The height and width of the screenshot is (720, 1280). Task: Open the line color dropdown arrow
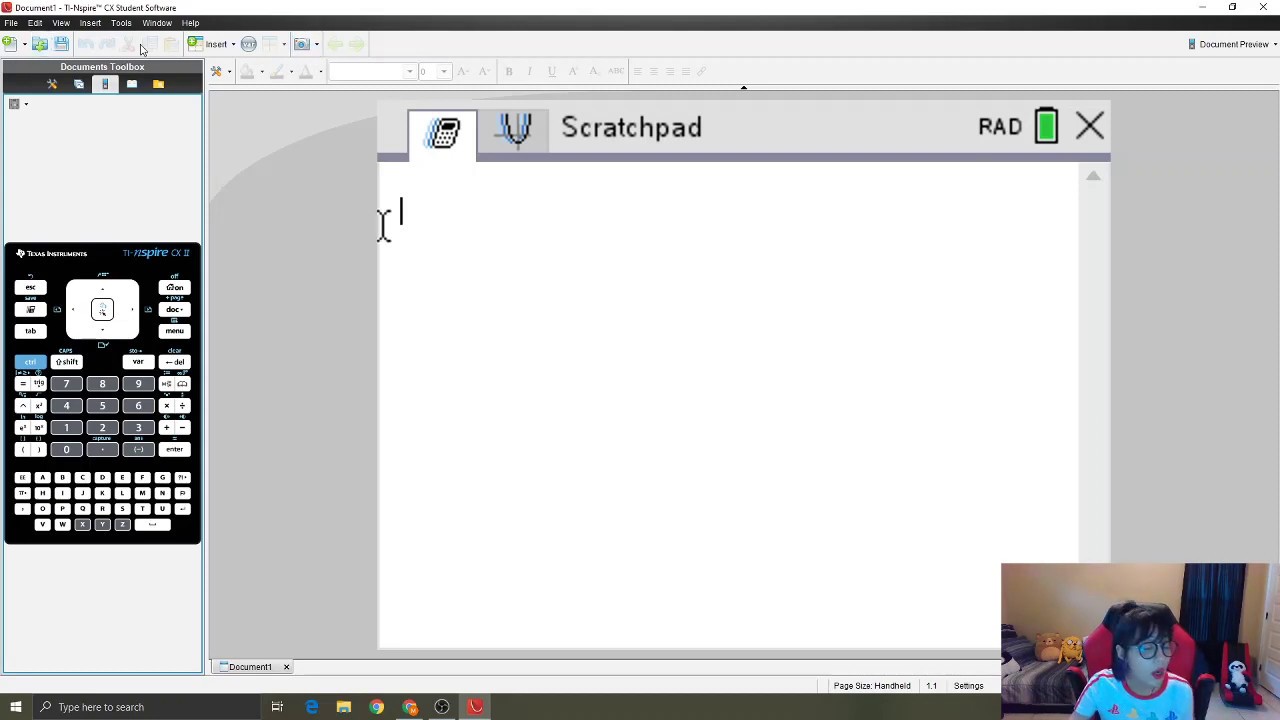[x=291, y=71]
